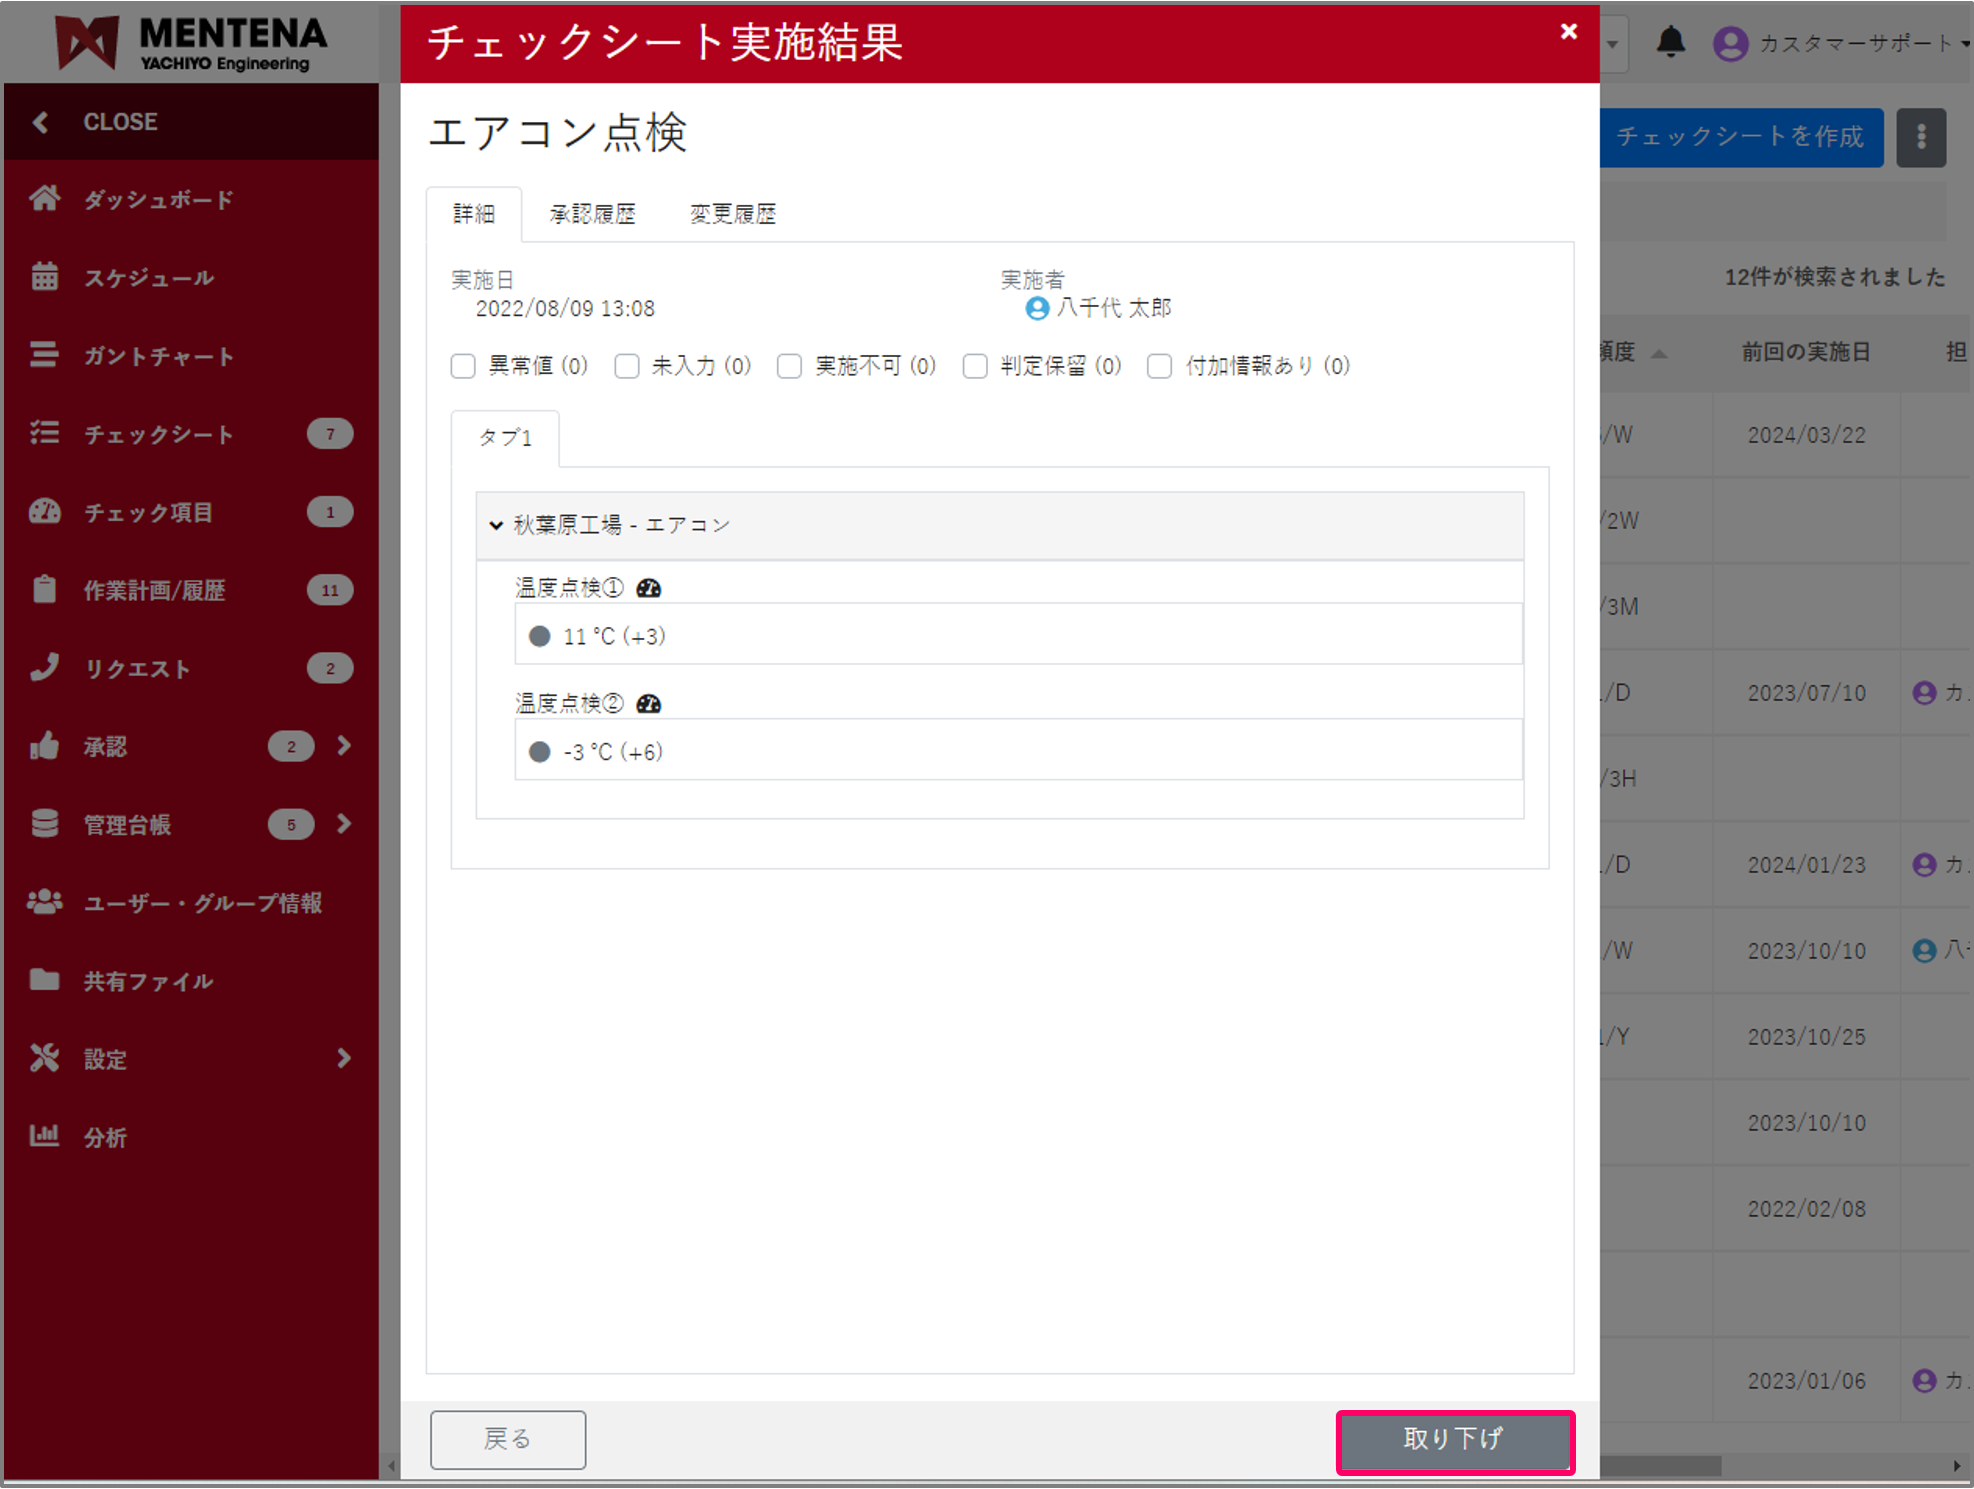Viewport: 1974px width, 1489px height.
Task: Click the notification bell icon
Action: (x=1670, y=42)
